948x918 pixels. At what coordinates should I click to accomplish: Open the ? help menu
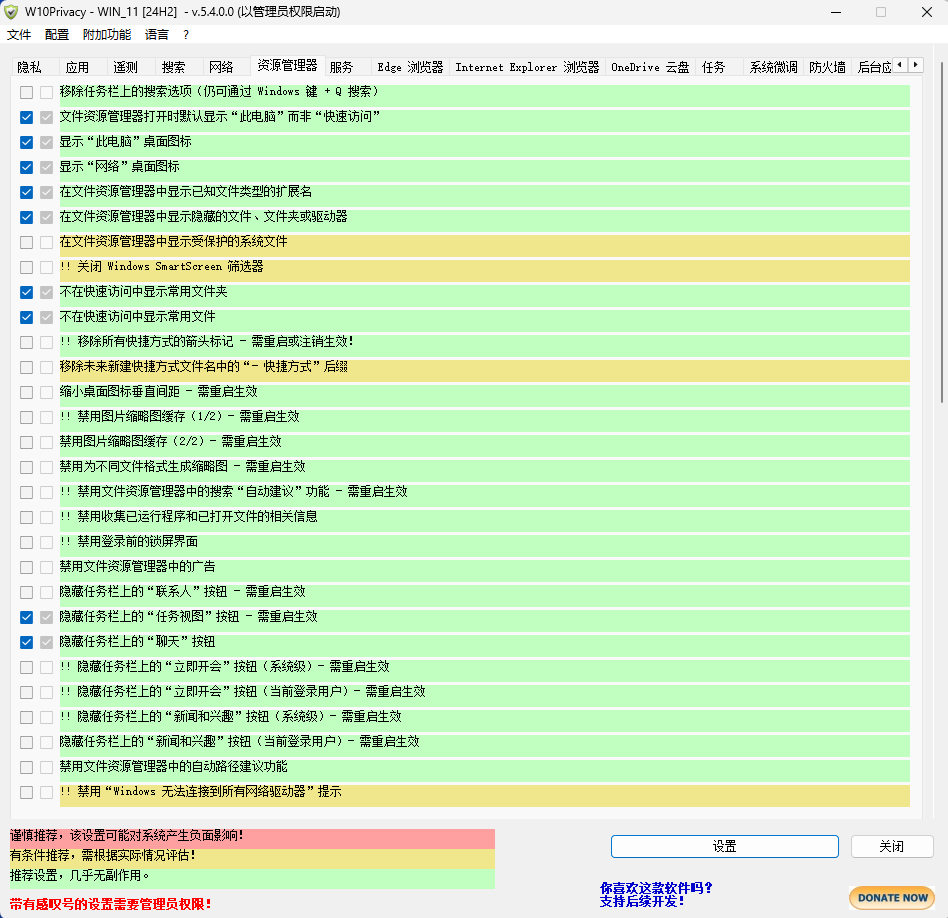point(186,35)
